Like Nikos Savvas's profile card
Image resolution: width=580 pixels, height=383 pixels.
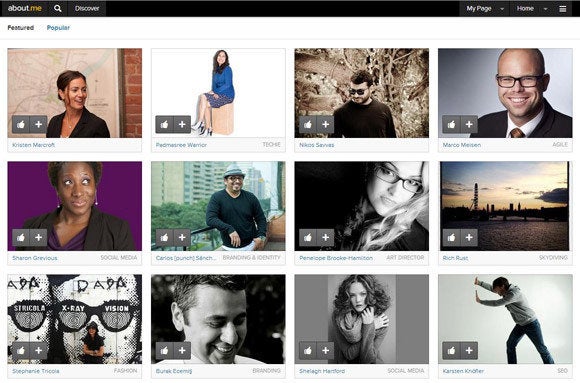pyautogui.click(x=308, y=124)
